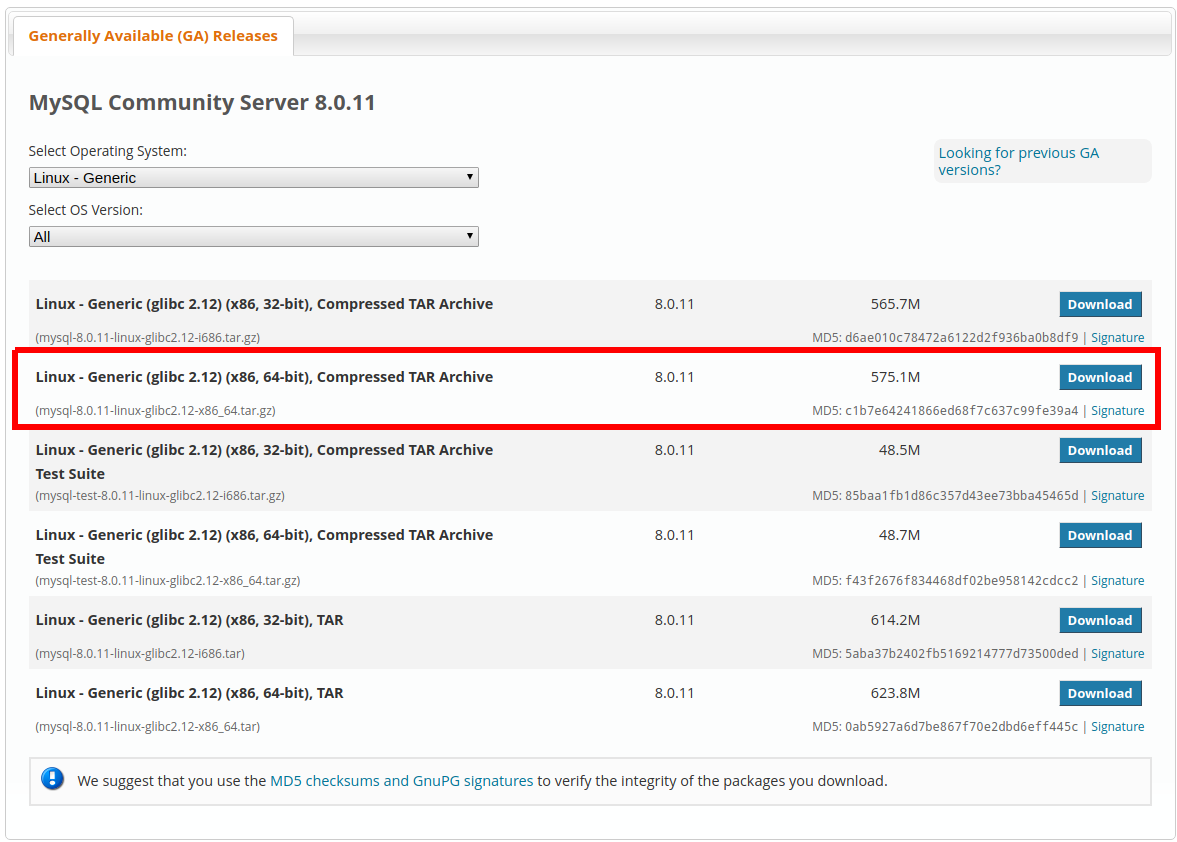Open the Generally Available (GA) Releases tab
Image resolution: width=1177 pixels, height=842 pixels.
pos(153,36)
